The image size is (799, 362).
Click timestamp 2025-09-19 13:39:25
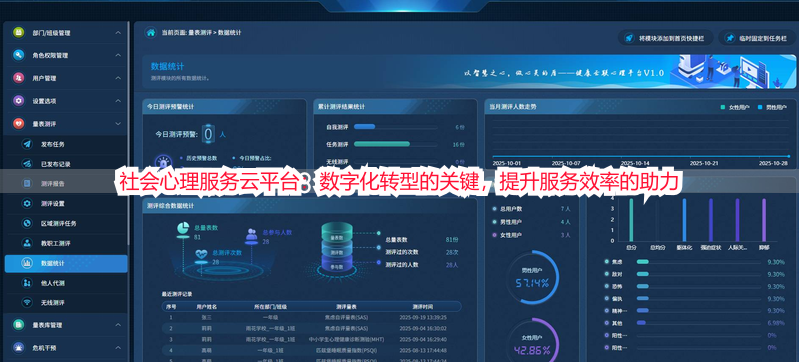tap(423, 317)
